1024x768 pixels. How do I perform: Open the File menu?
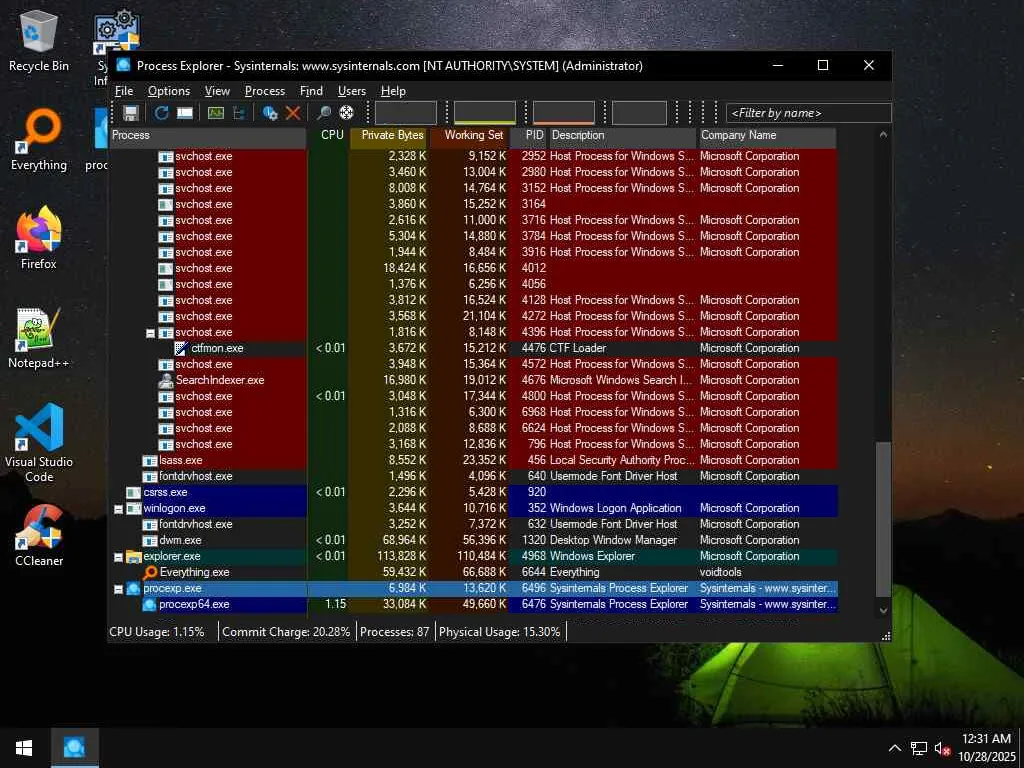coord(124,91)
